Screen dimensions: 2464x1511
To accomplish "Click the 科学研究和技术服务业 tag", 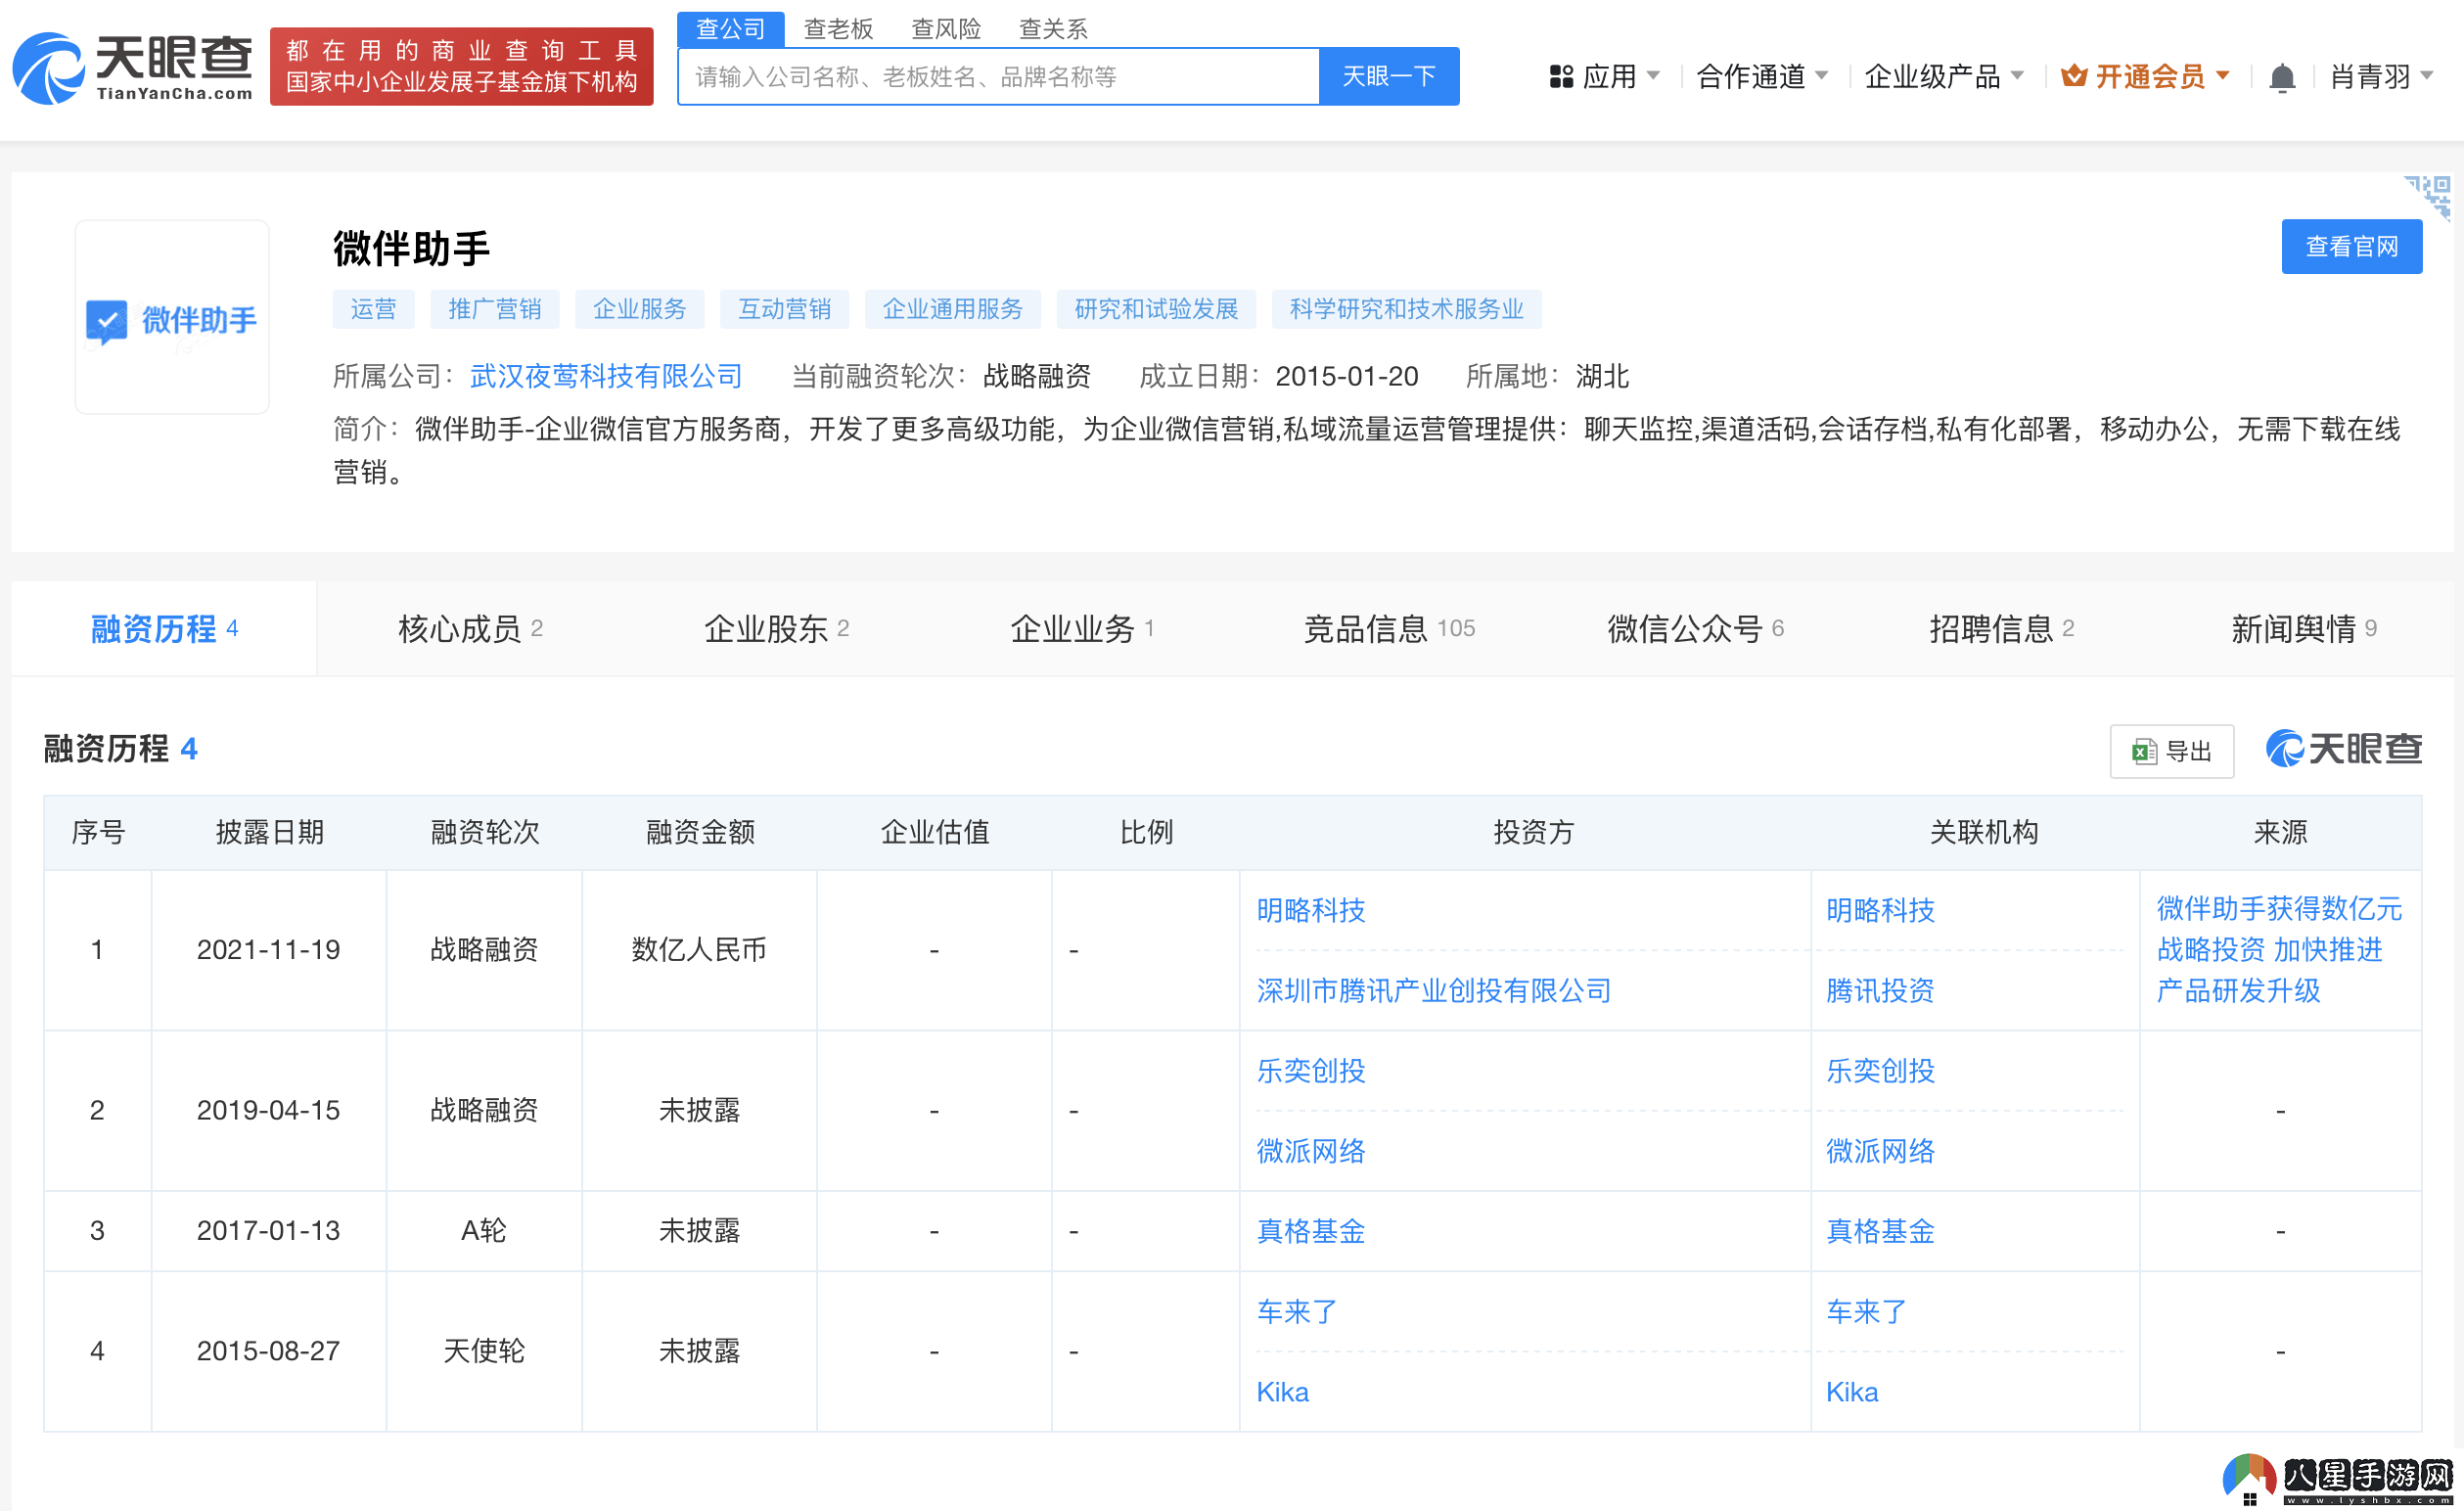I will 1406,309.
